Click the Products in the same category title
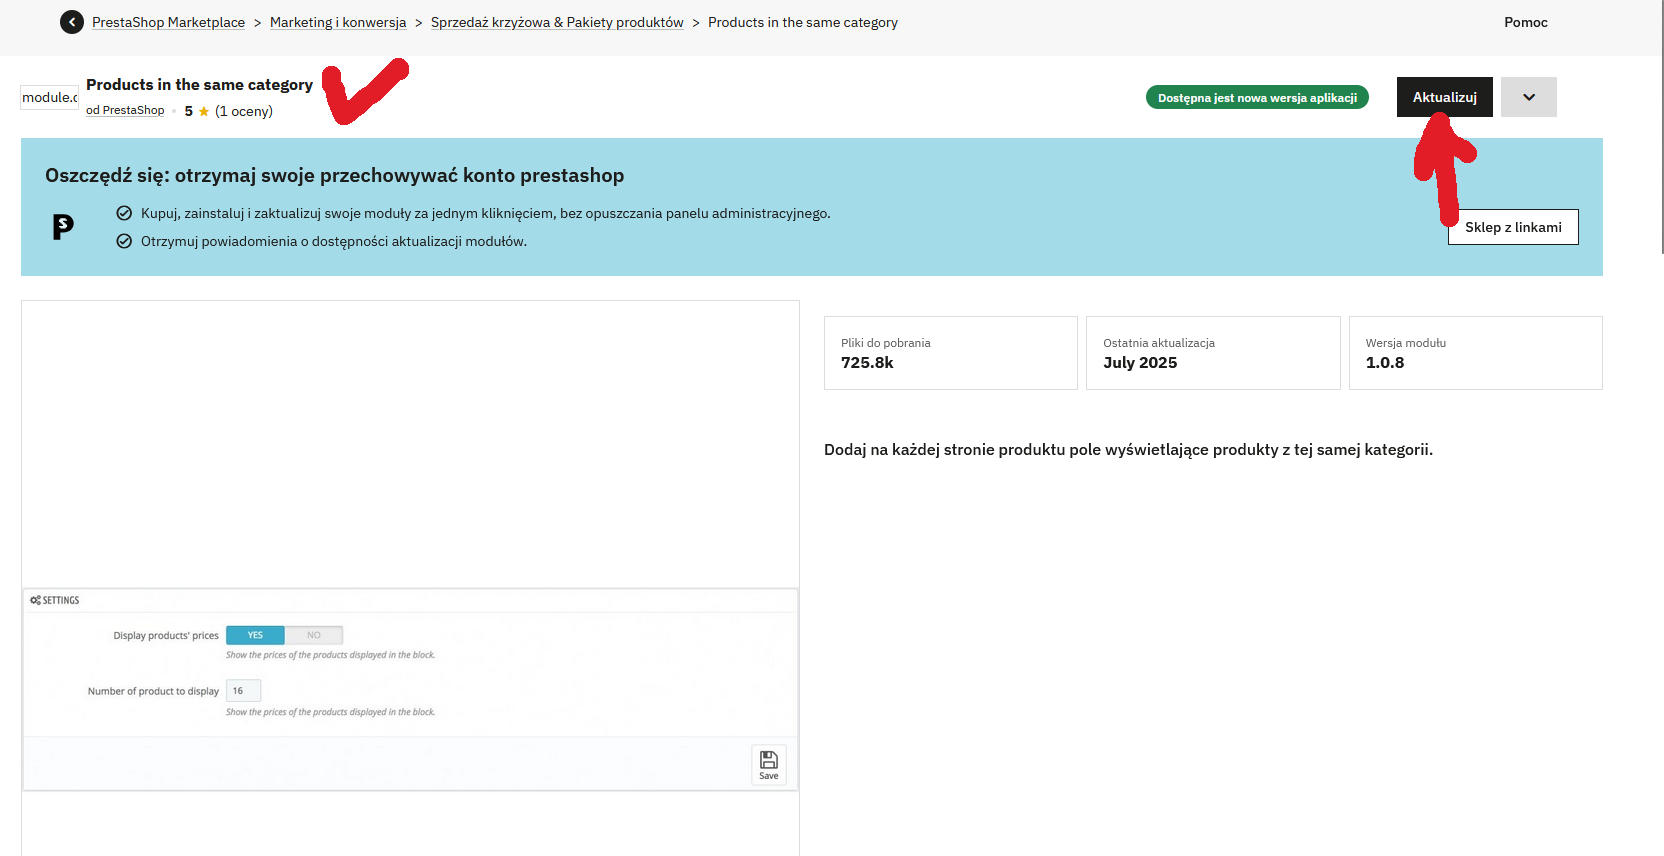This screenshot has height=856, width=1664. [199, 85]
